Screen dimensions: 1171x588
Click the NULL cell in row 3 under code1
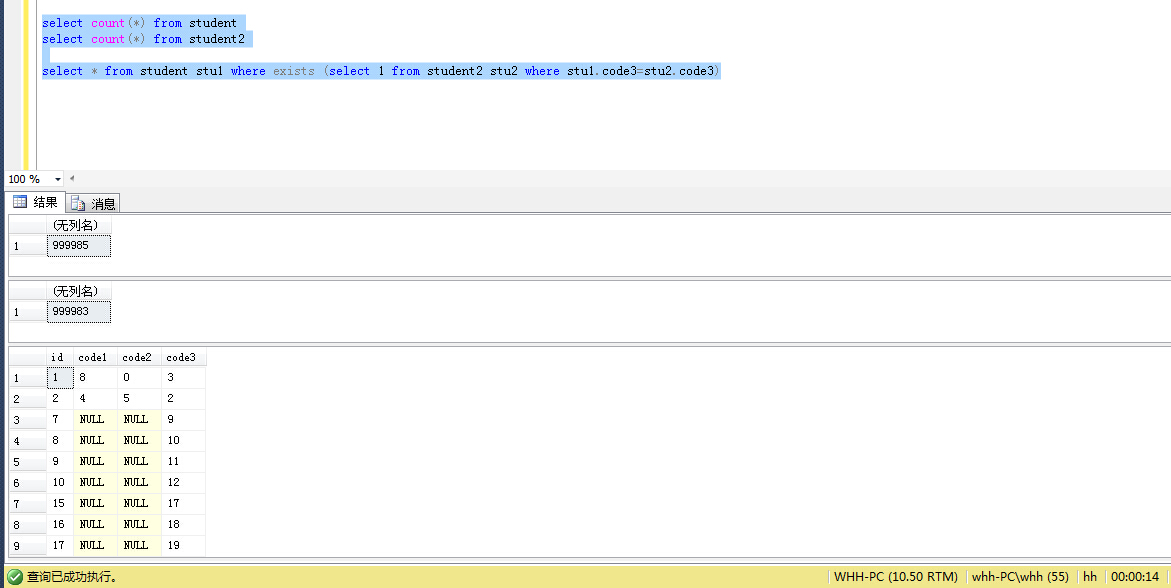pos(91,419)
